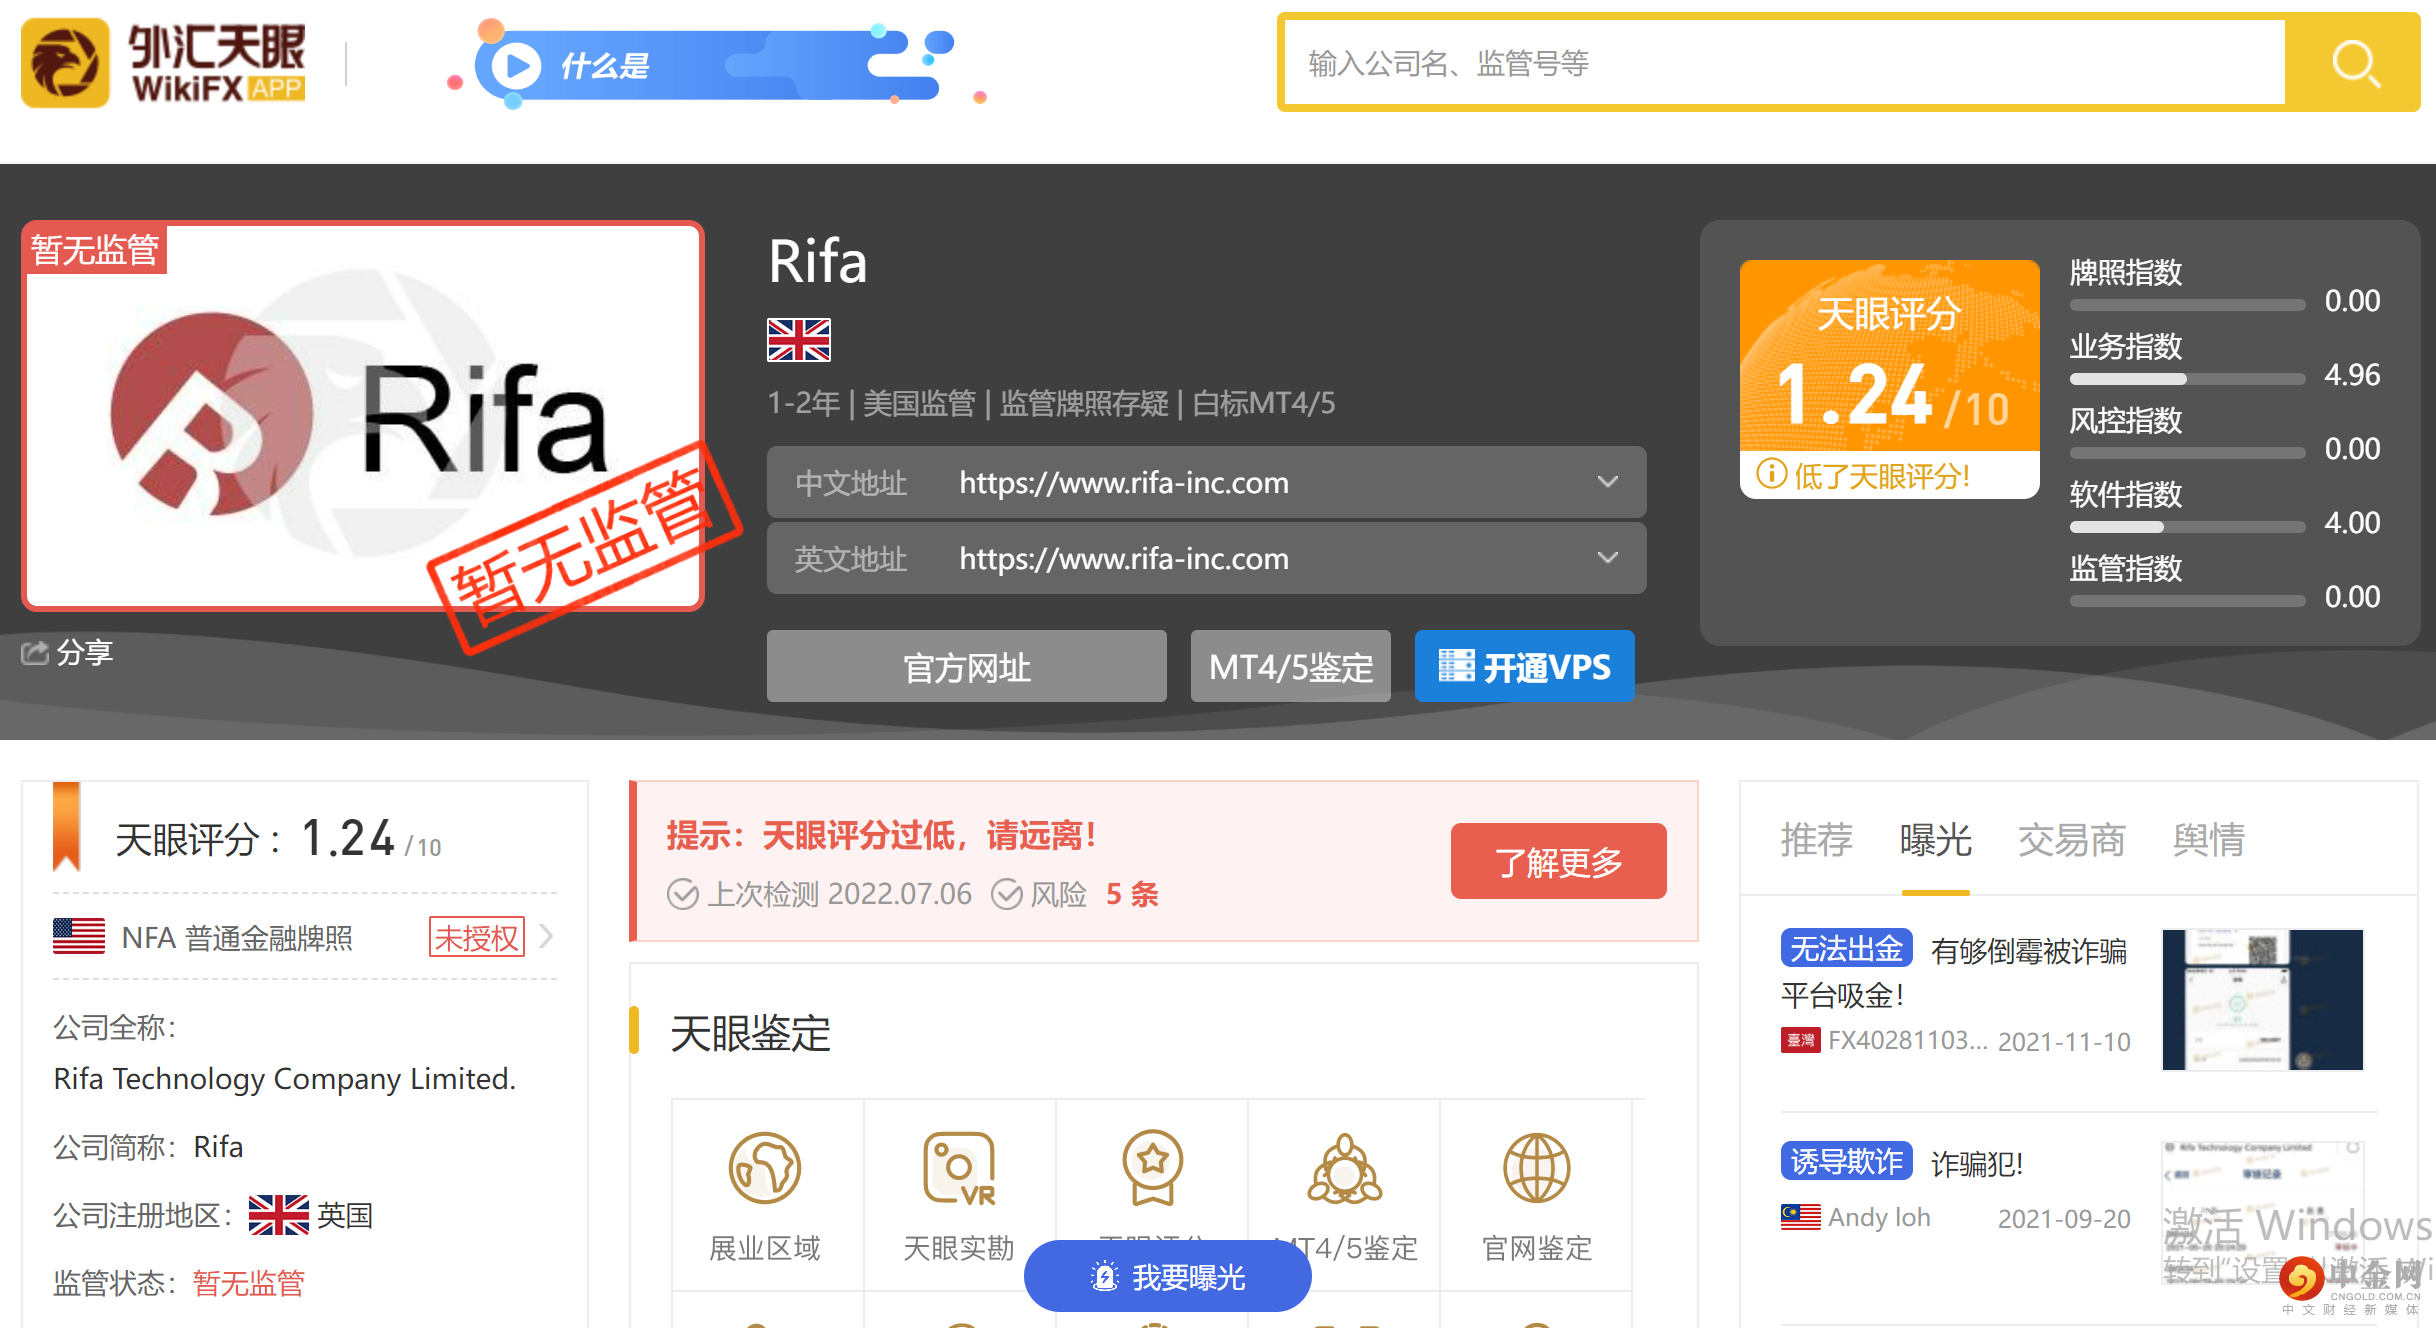Click the 无法出金 tag

1846,948
